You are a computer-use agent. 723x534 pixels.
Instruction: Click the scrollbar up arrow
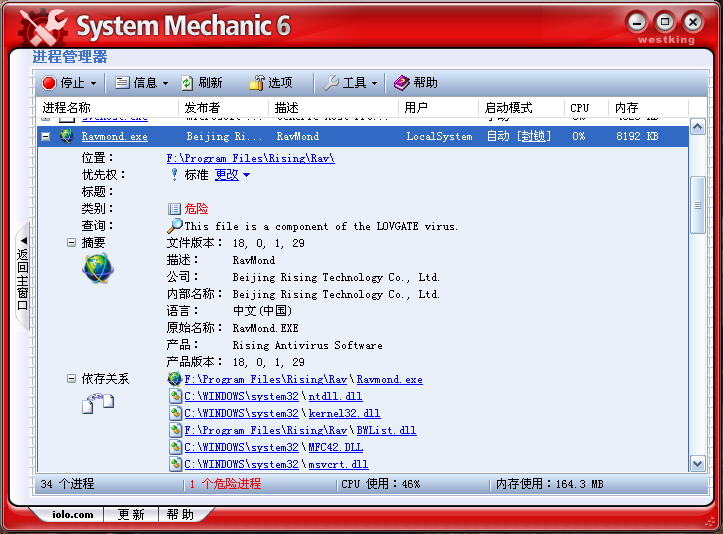click(698, 127)
